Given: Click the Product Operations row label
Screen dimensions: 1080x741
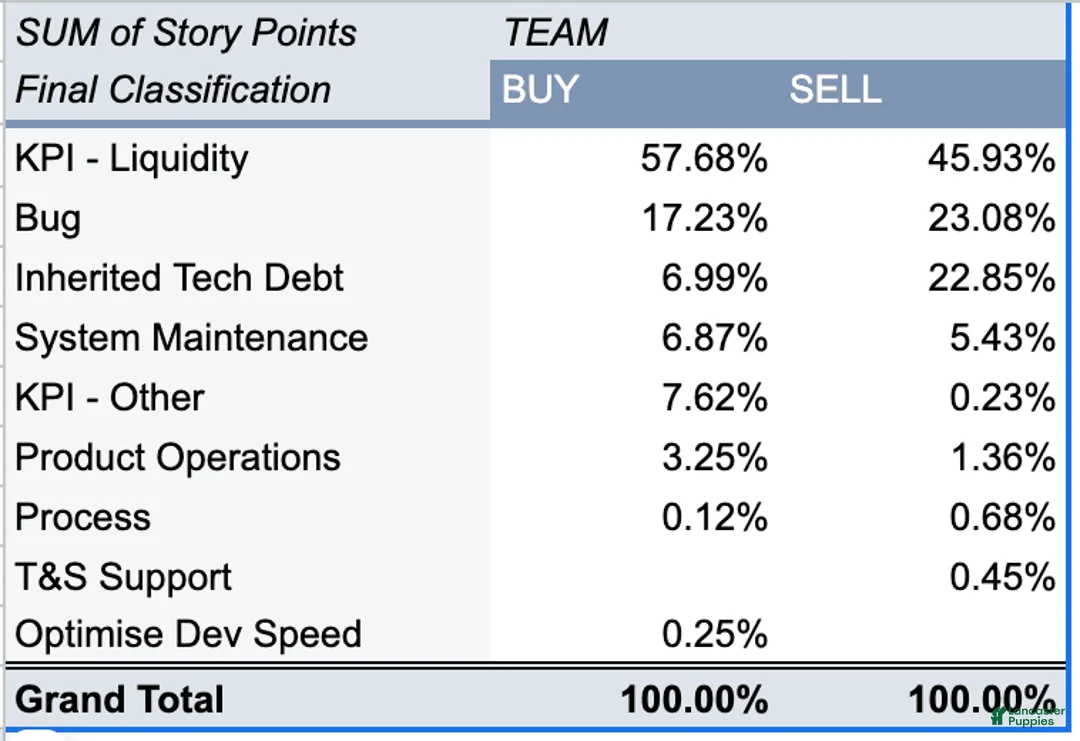Looking at the screenshot, I should coord(178,458).
